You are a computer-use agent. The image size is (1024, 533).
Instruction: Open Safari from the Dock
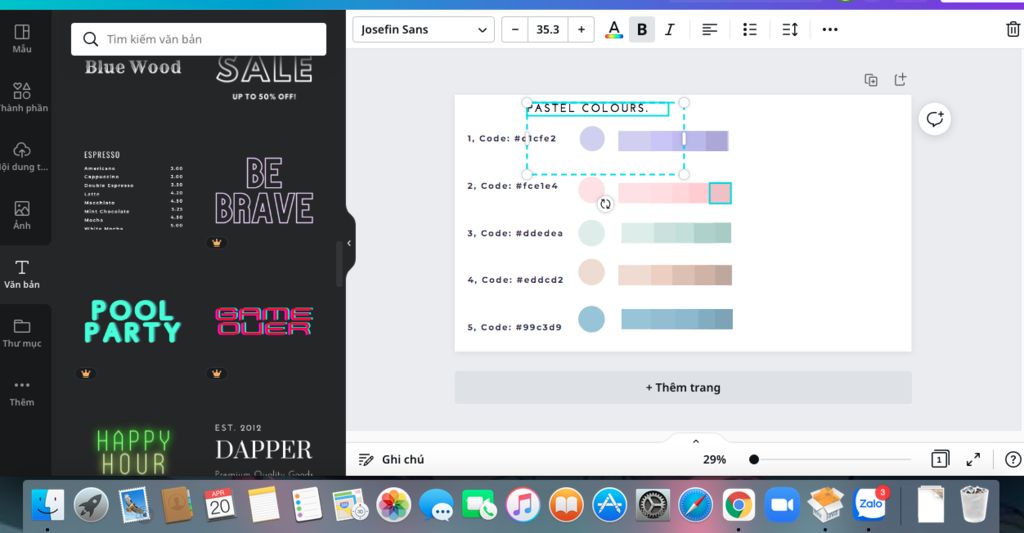[696, 505]
